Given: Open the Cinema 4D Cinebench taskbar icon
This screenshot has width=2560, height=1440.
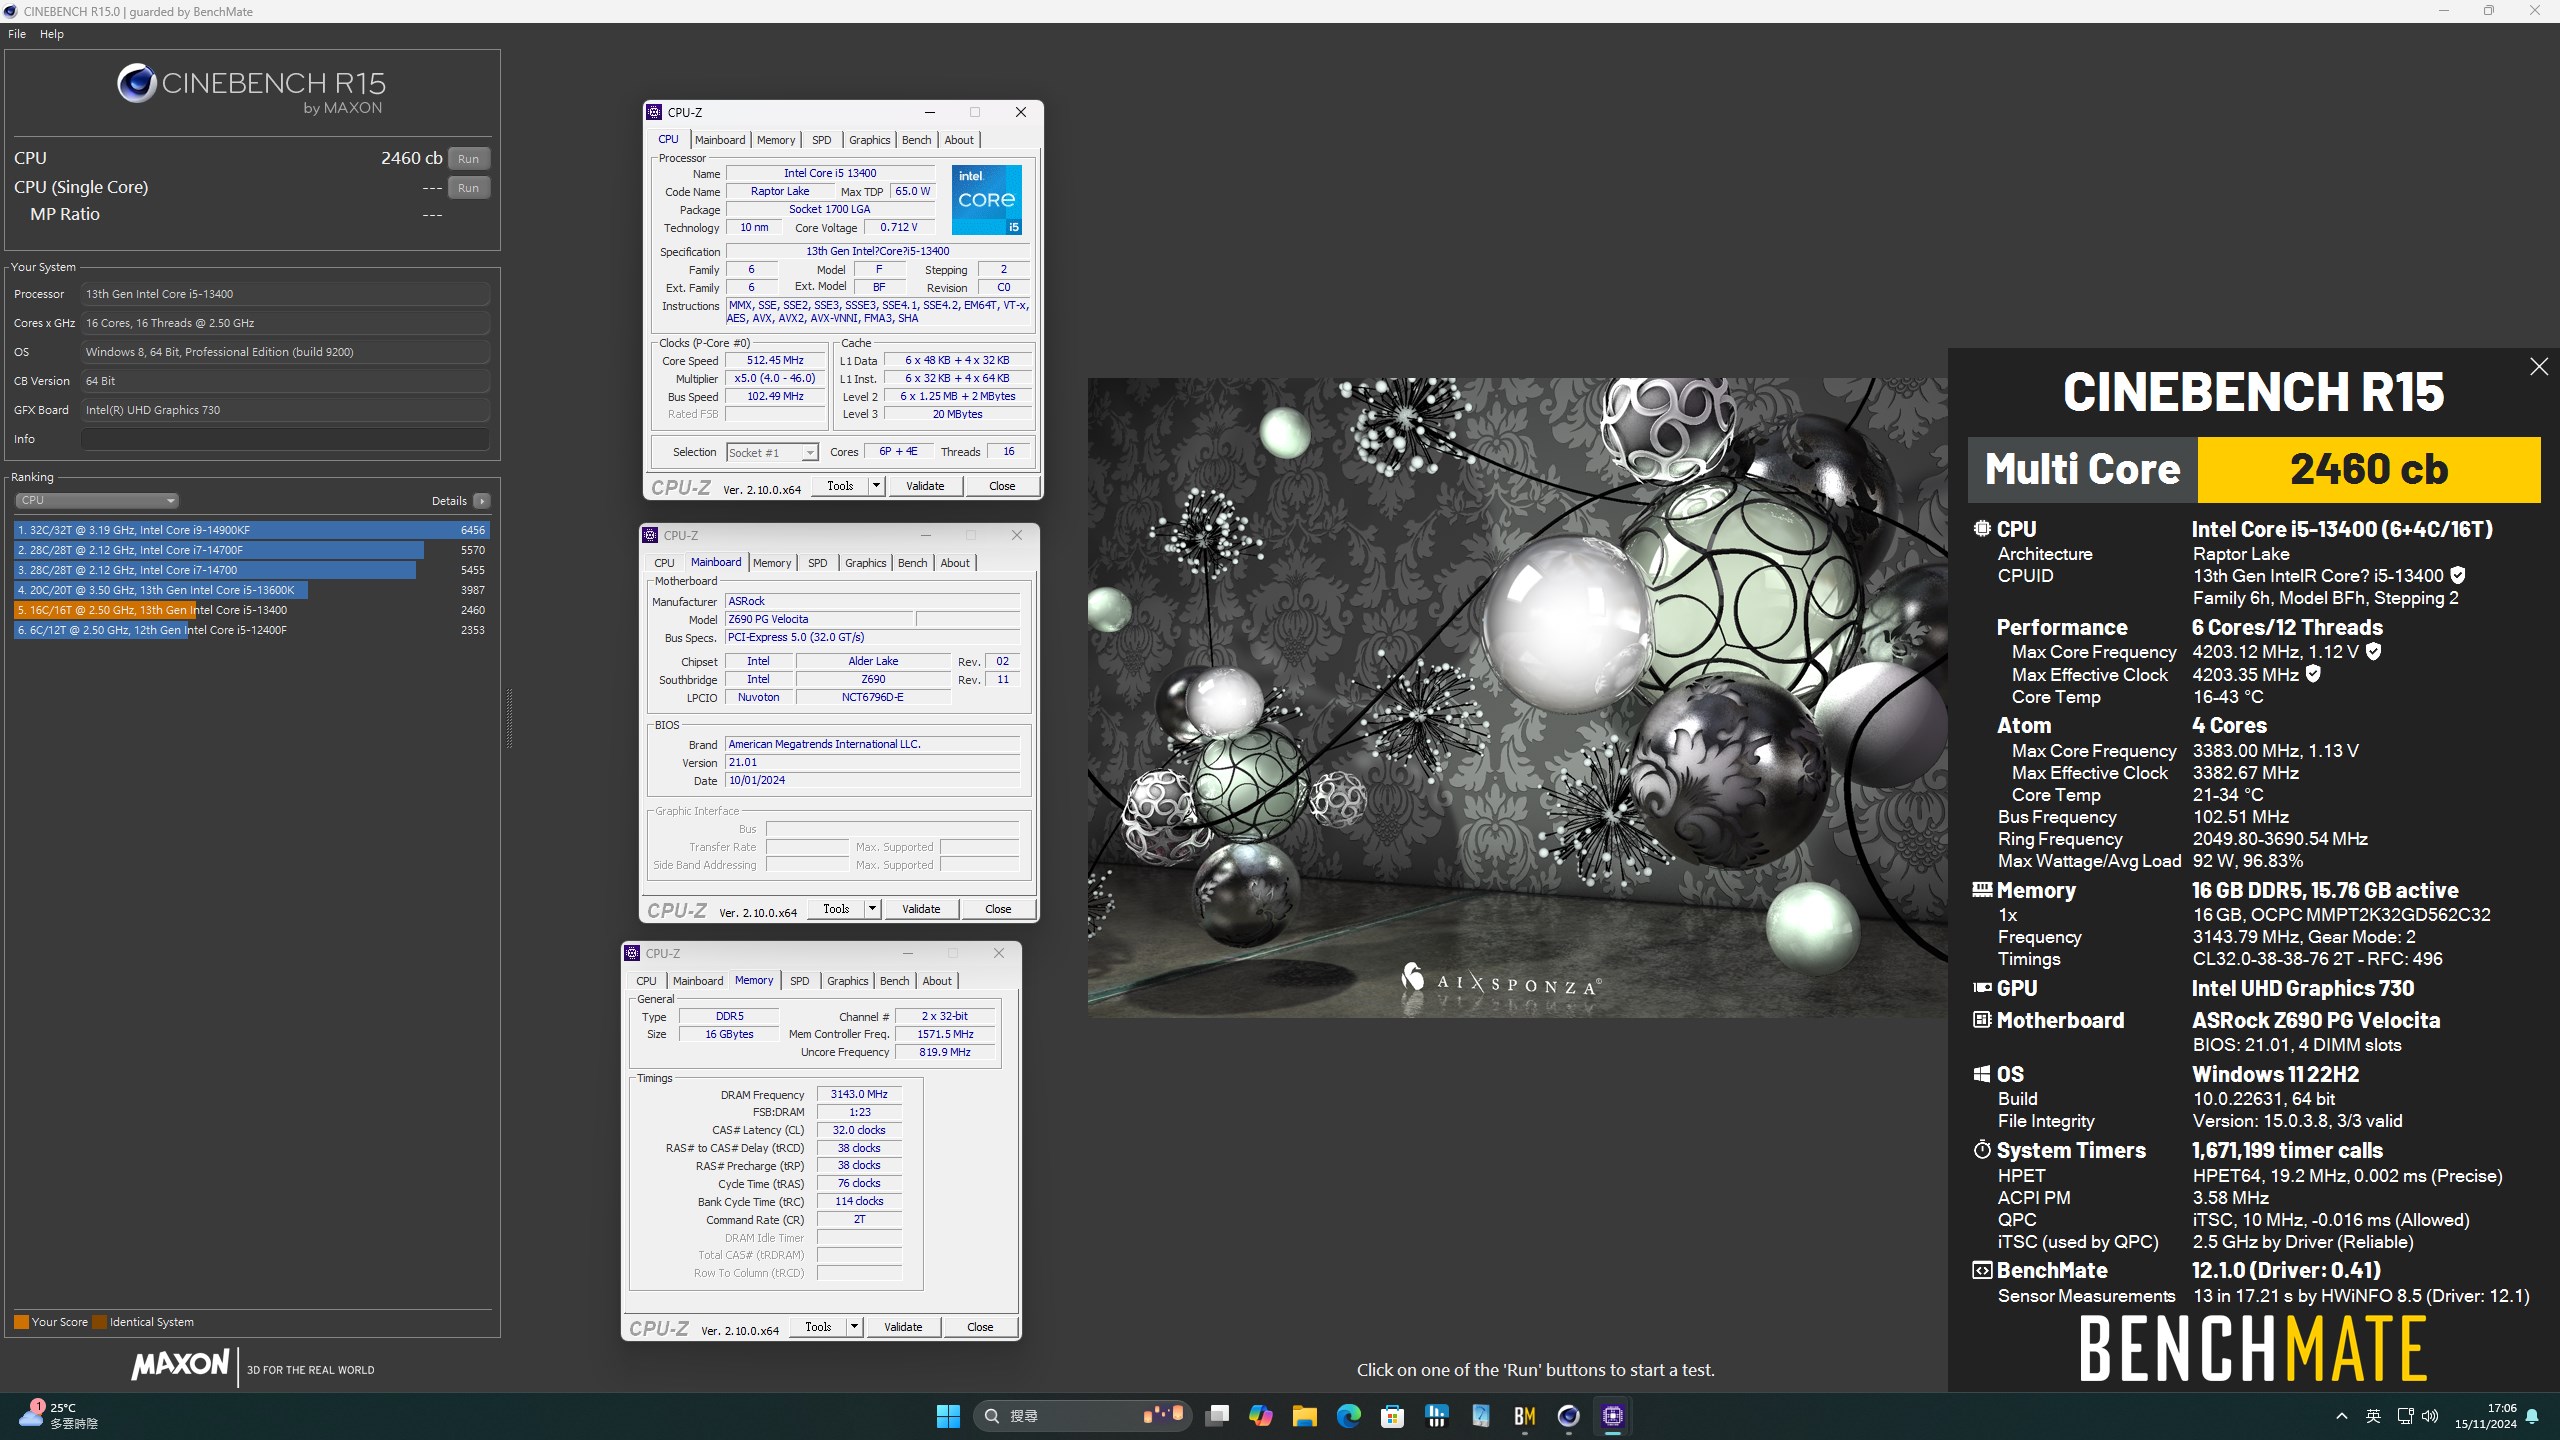Looking at the screenshot, I should click(1568, 1416).
